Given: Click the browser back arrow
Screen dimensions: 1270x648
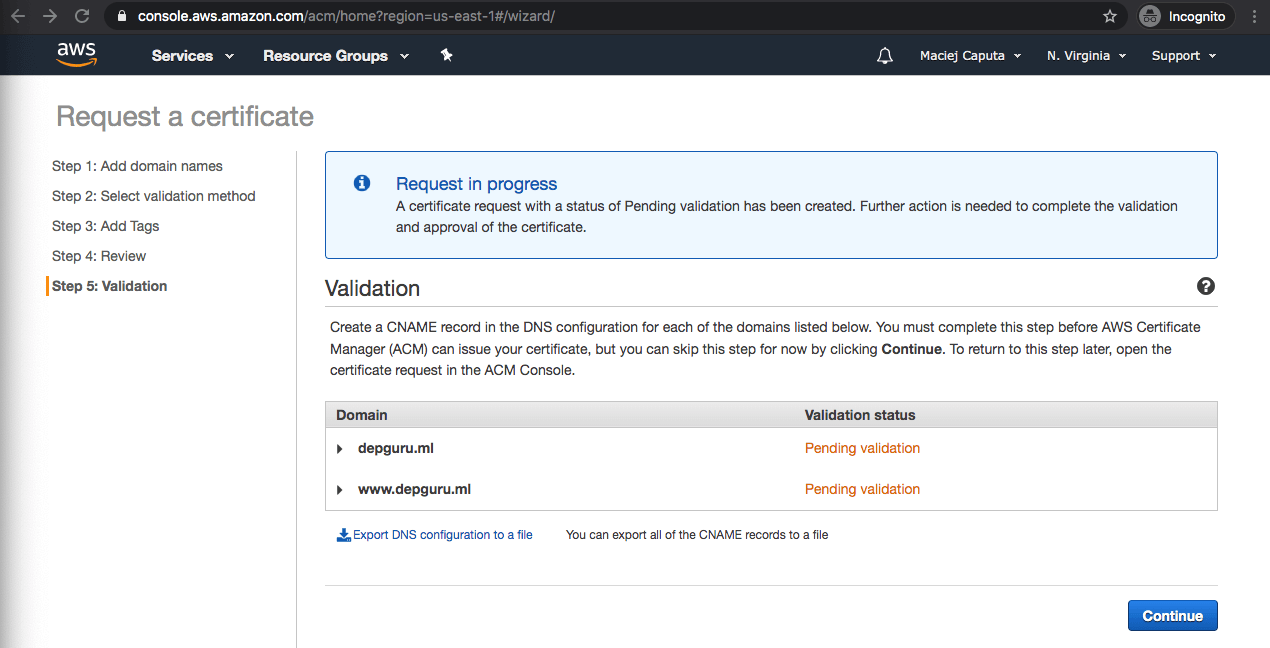Looking at the screenshot, I should pos(18,17).
